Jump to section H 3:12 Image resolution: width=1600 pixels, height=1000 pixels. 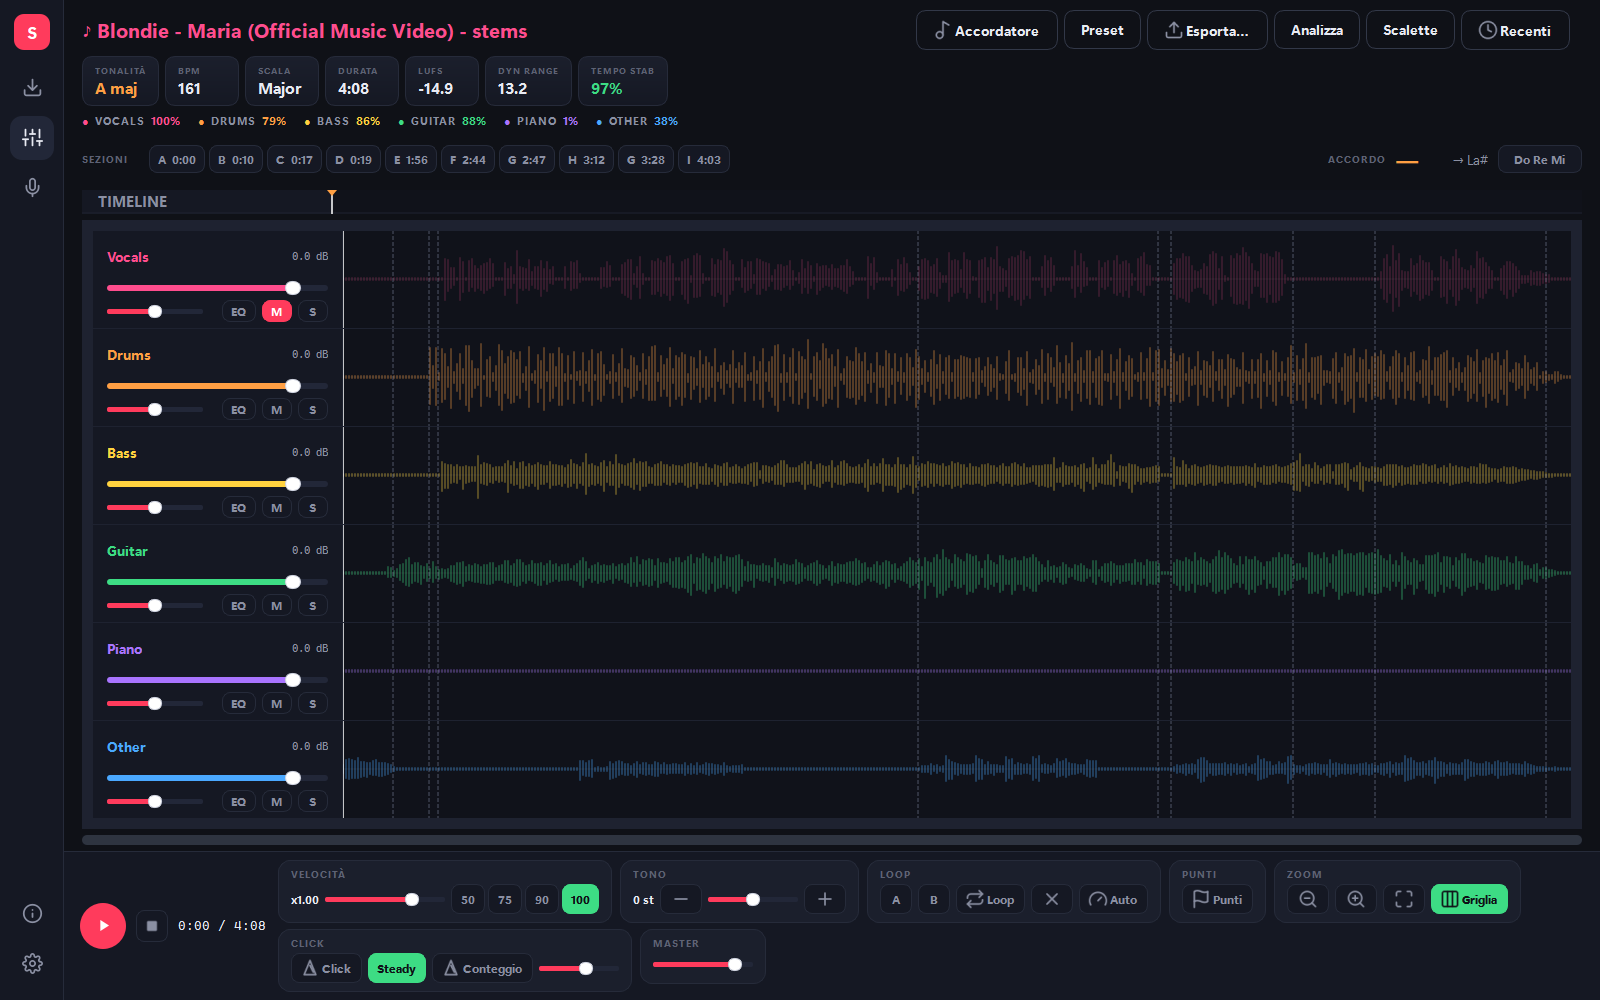586,159
